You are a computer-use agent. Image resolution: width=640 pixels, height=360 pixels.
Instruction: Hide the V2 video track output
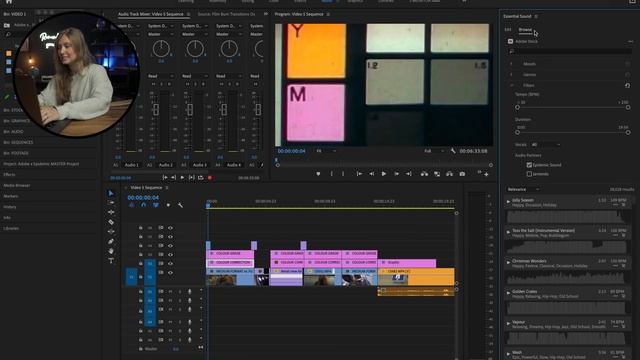tap(171, 263)
